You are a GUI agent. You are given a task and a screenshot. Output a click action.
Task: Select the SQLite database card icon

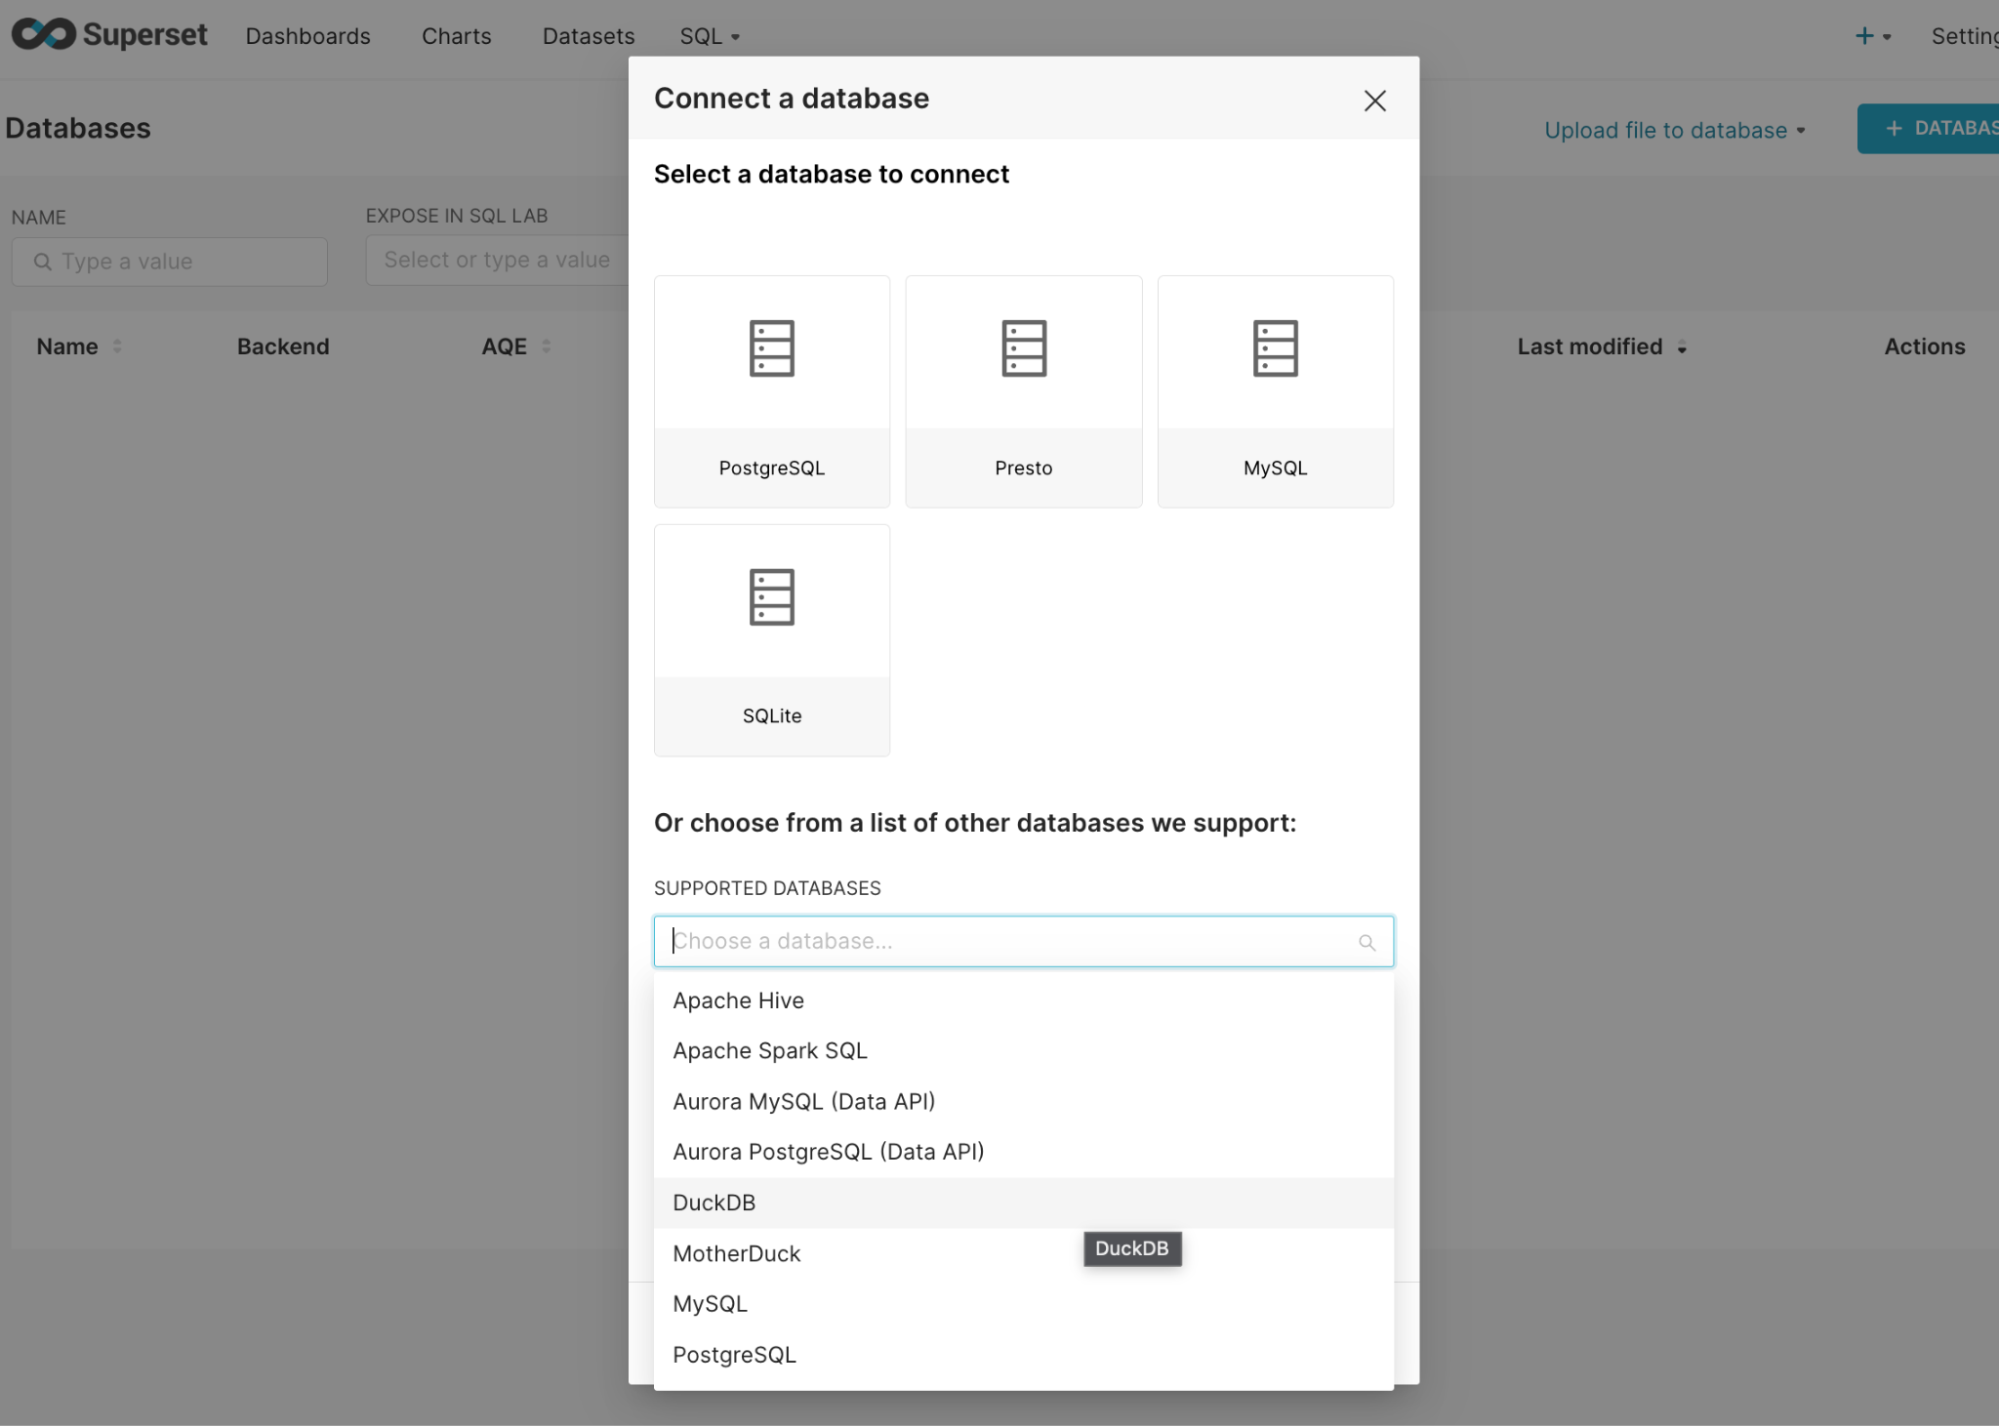771,597
